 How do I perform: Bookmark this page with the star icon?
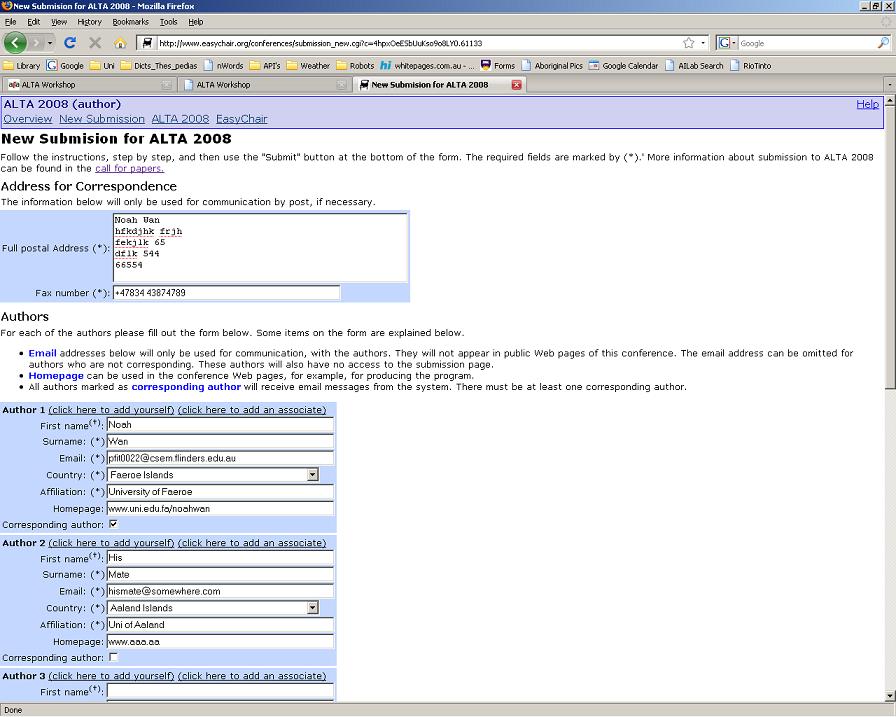coord(689,43)
